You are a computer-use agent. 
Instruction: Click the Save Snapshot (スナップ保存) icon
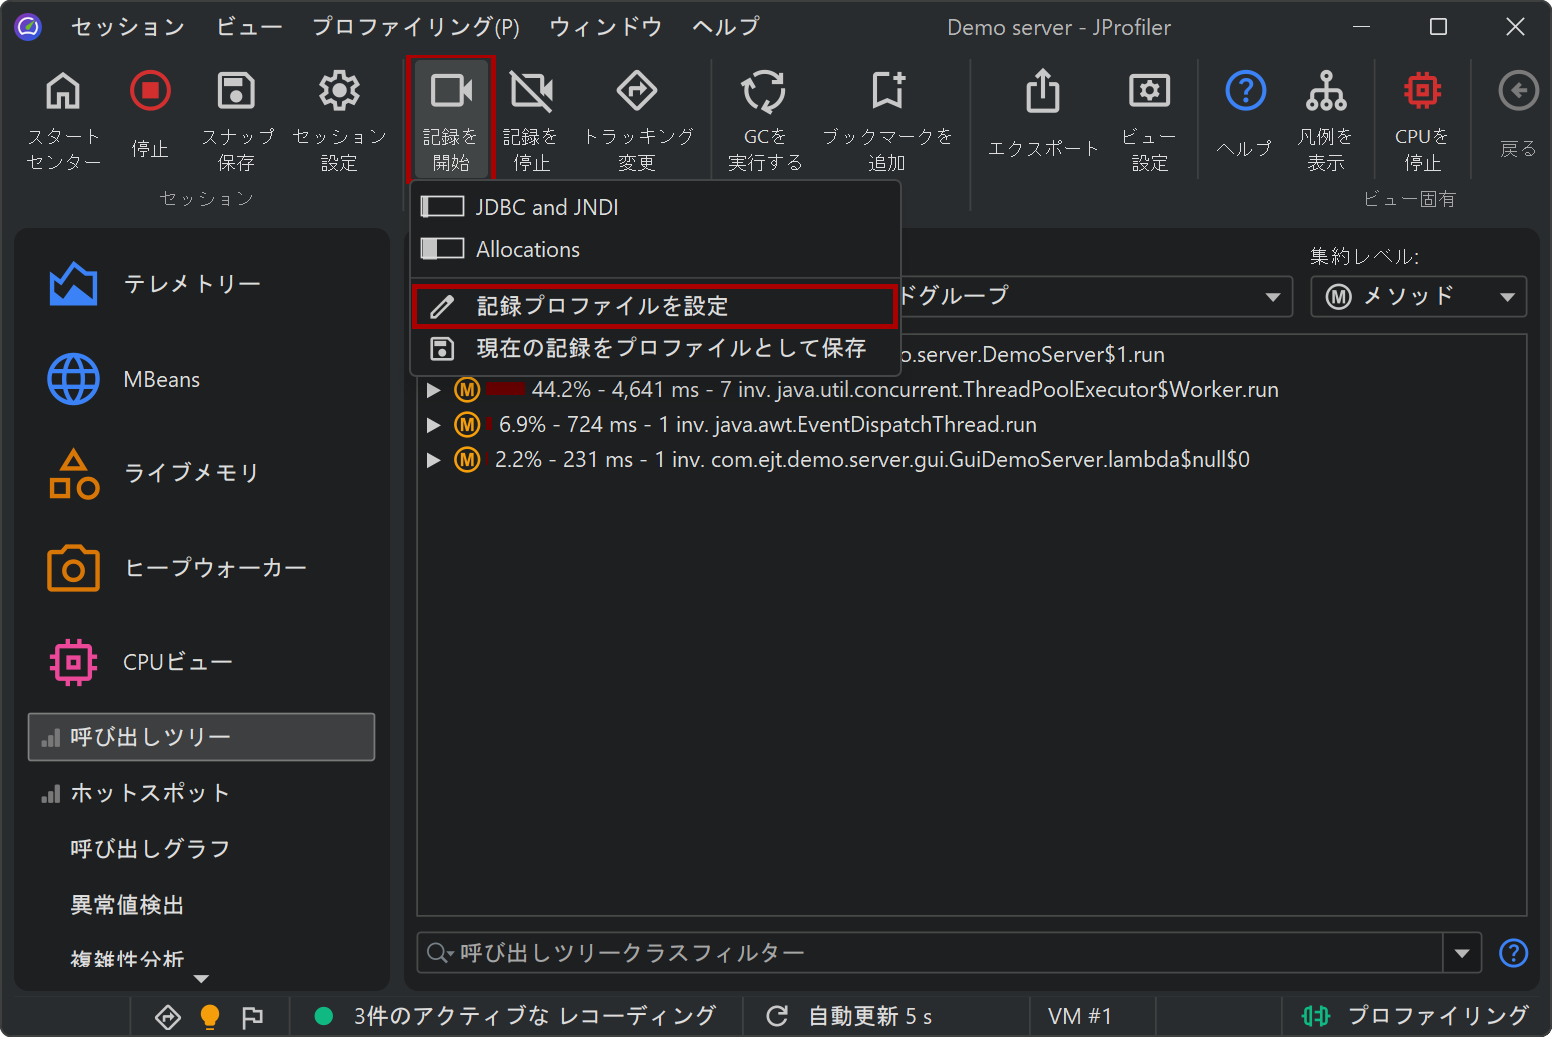(236, 93)
